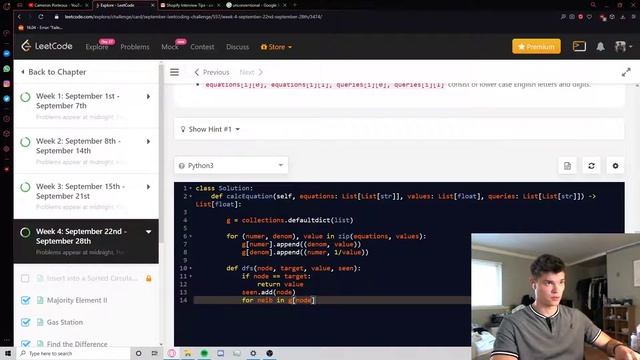
Task: Open the saved code notes icon
Action: (567, 166)
